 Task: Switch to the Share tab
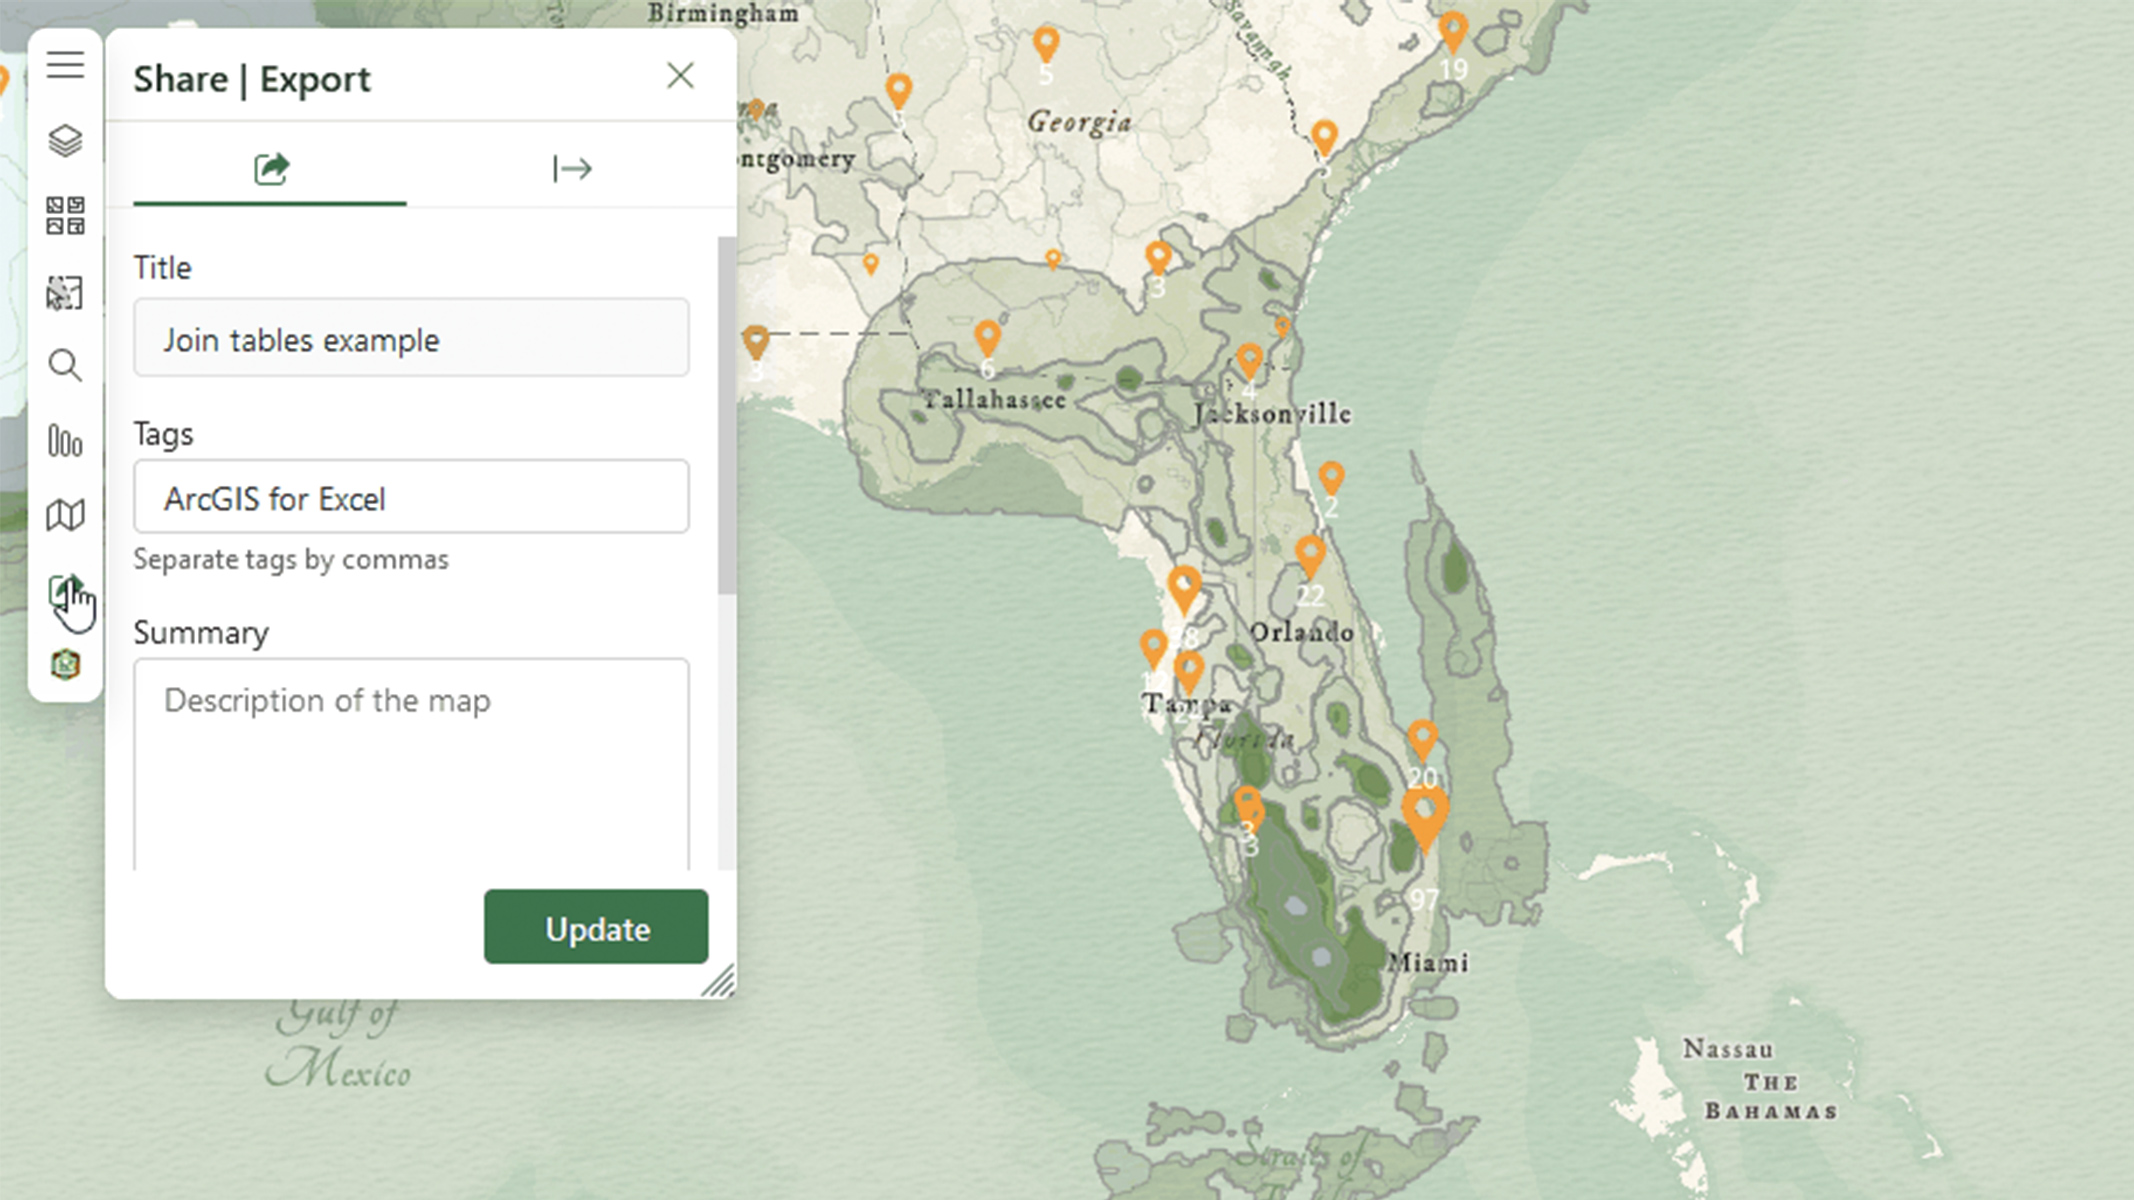pyautogui.click(x=270, y=168)
